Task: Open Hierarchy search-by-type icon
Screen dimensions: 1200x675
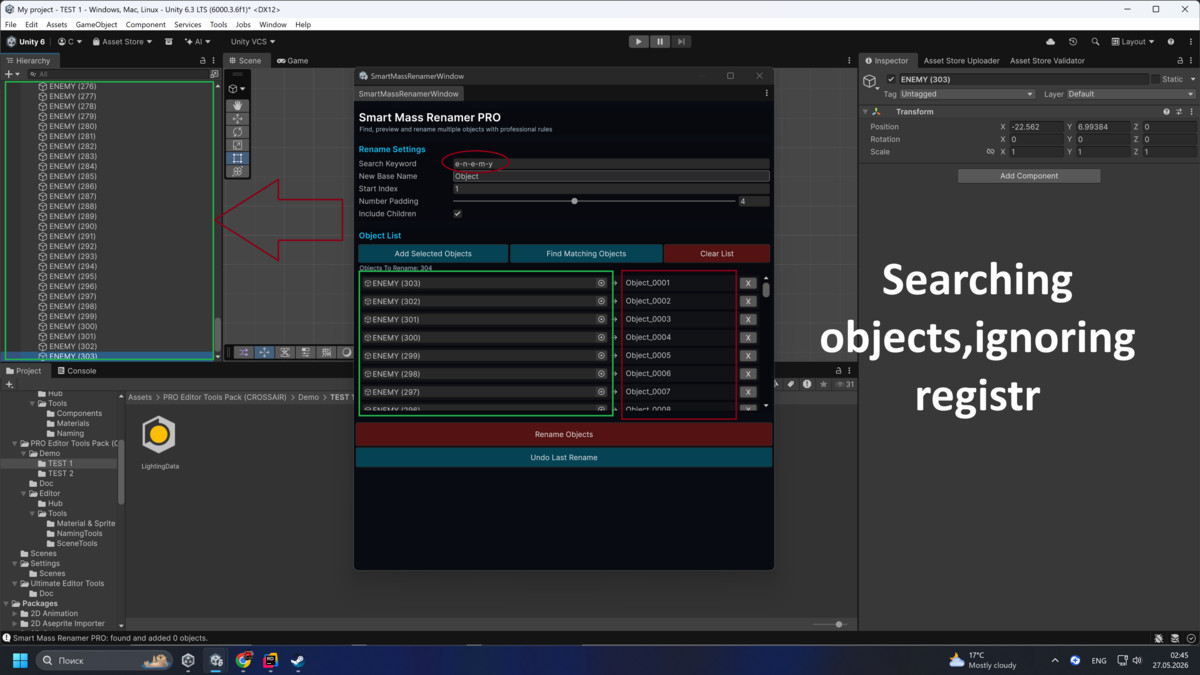Action: (214, 74)
